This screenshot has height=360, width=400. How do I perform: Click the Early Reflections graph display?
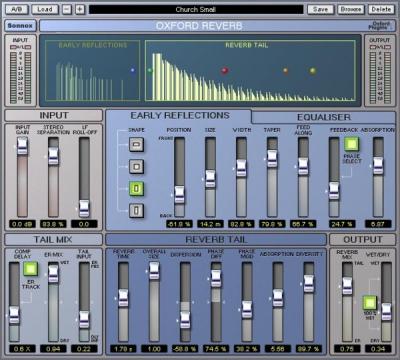(x=93, y=71)
